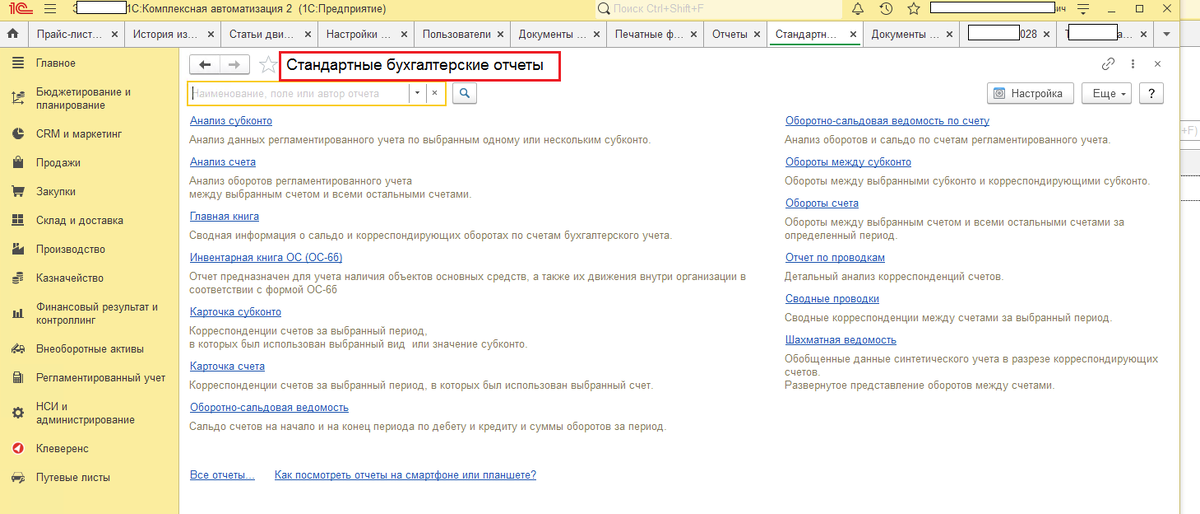The image size is (1200, 514).
Task: Open the three-dots form menu
Action: (x=1133, y=64)
